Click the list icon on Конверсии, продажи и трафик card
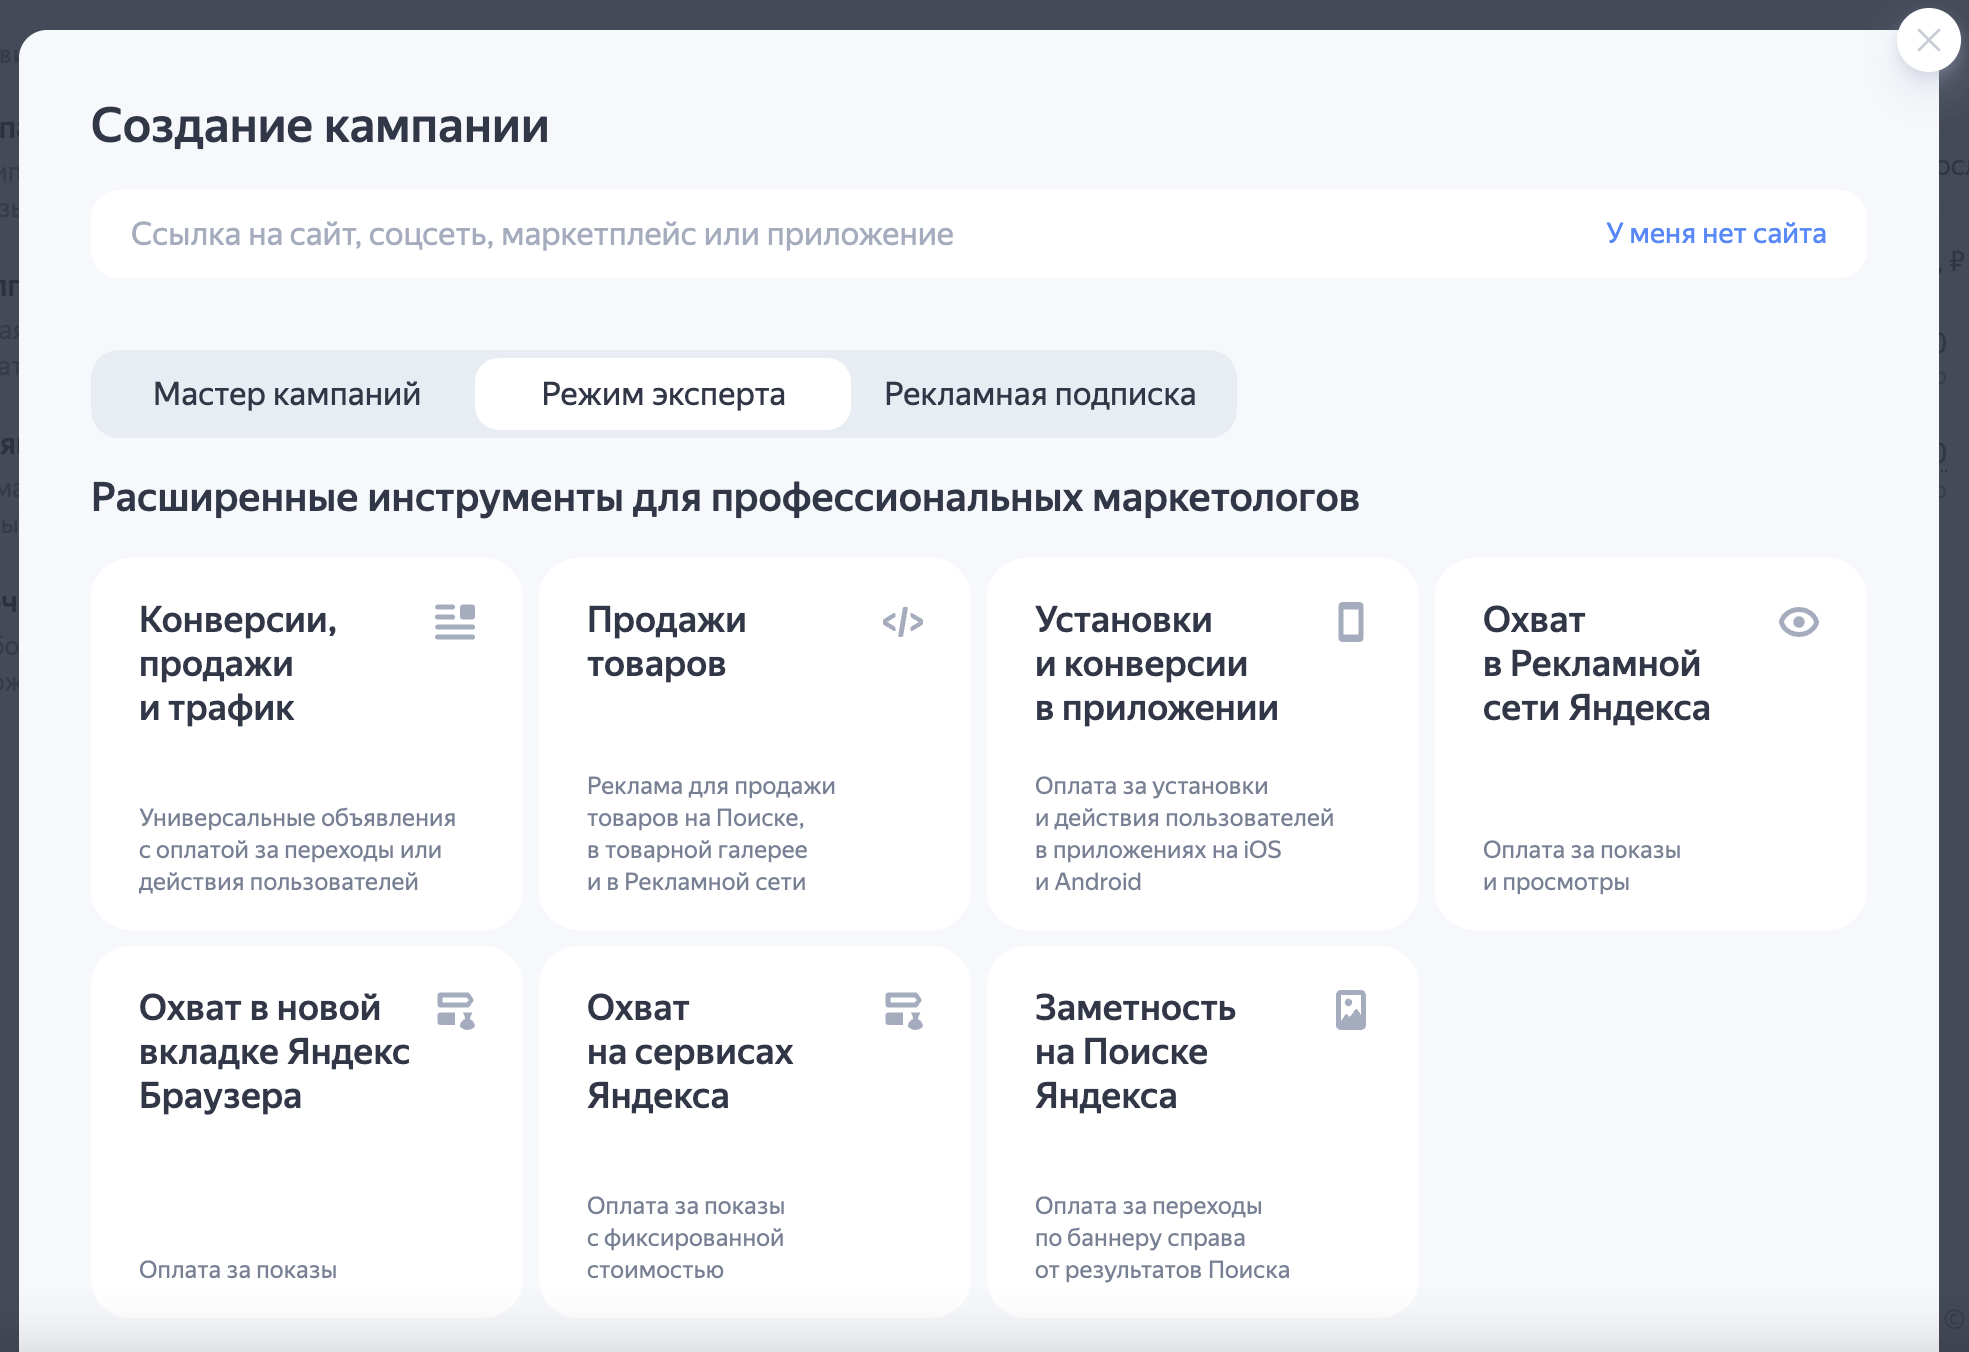Screen dimensions: 1969x1352 coord(455,622)
